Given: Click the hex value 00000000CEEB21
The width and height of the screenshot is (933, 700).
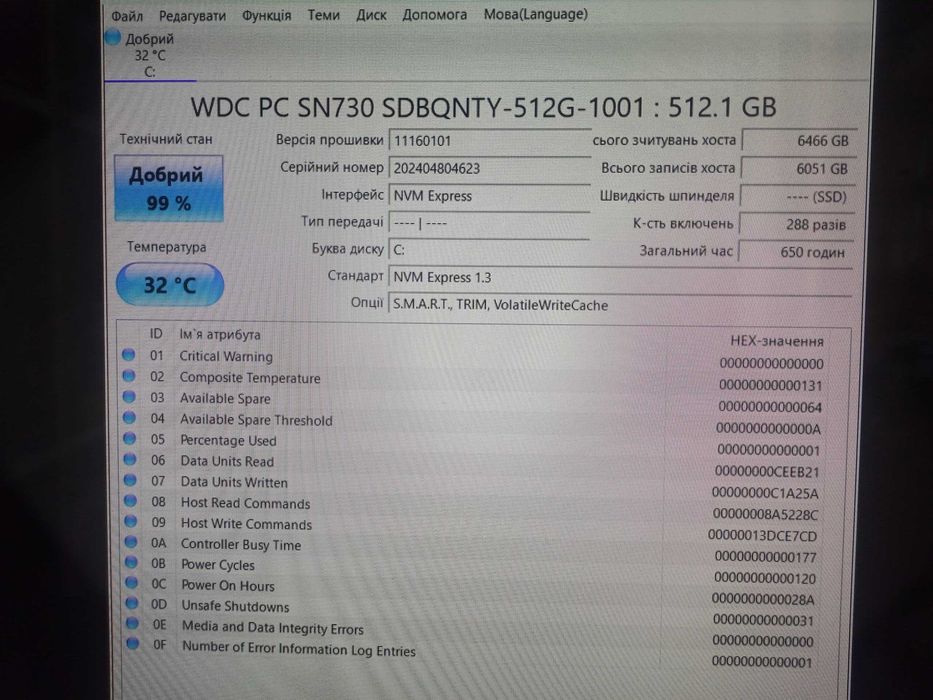Looking at the screenshot, I should (x=767, y=472).
